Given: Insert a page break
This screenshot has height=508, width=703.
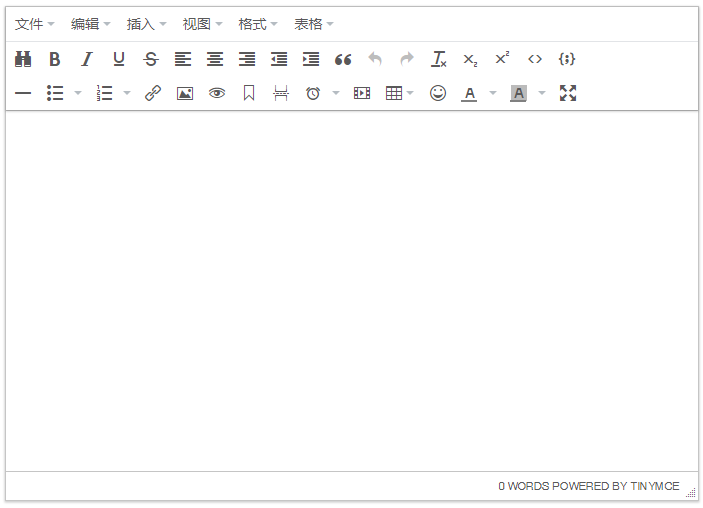Looking at the screenshot, I should [281, 93].
